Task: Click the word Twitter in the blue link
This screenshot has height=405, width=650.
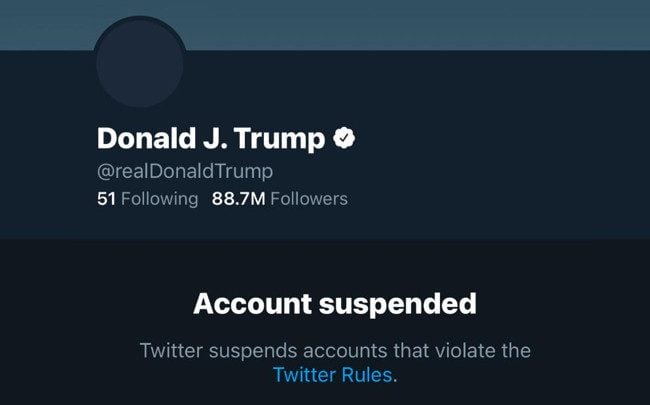Action: 305,375
